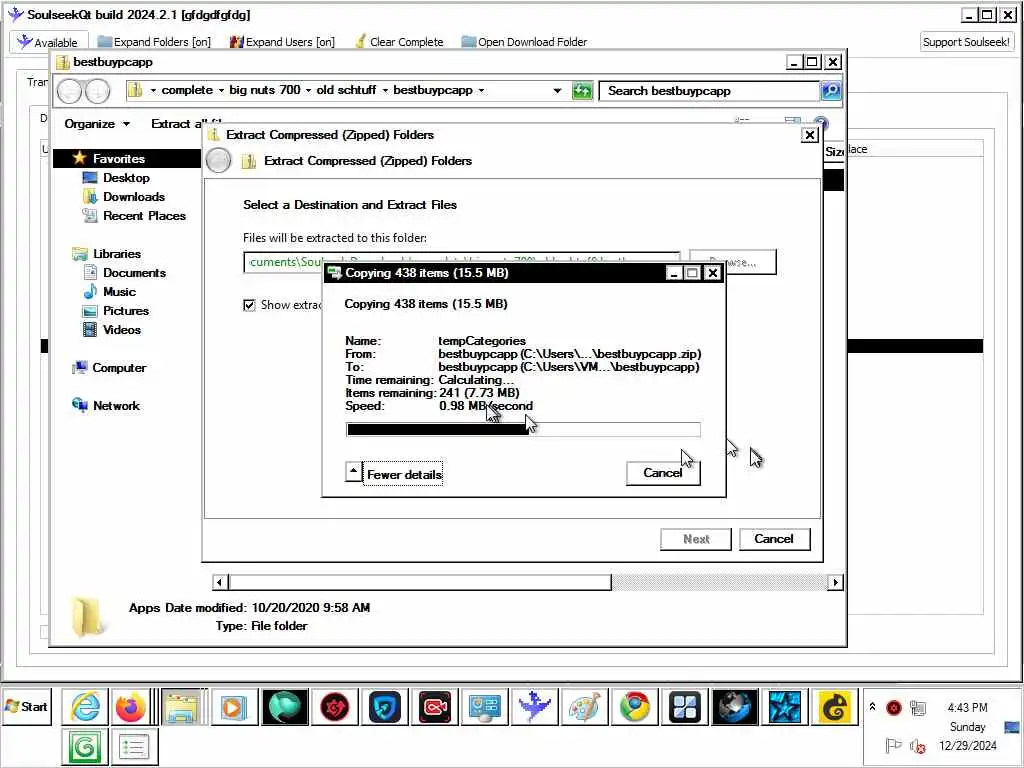Open the Windows Explorer taskbar icon
Viewport: 1024px width, 768px height.
pyautogui.click(x=183, y=707)
